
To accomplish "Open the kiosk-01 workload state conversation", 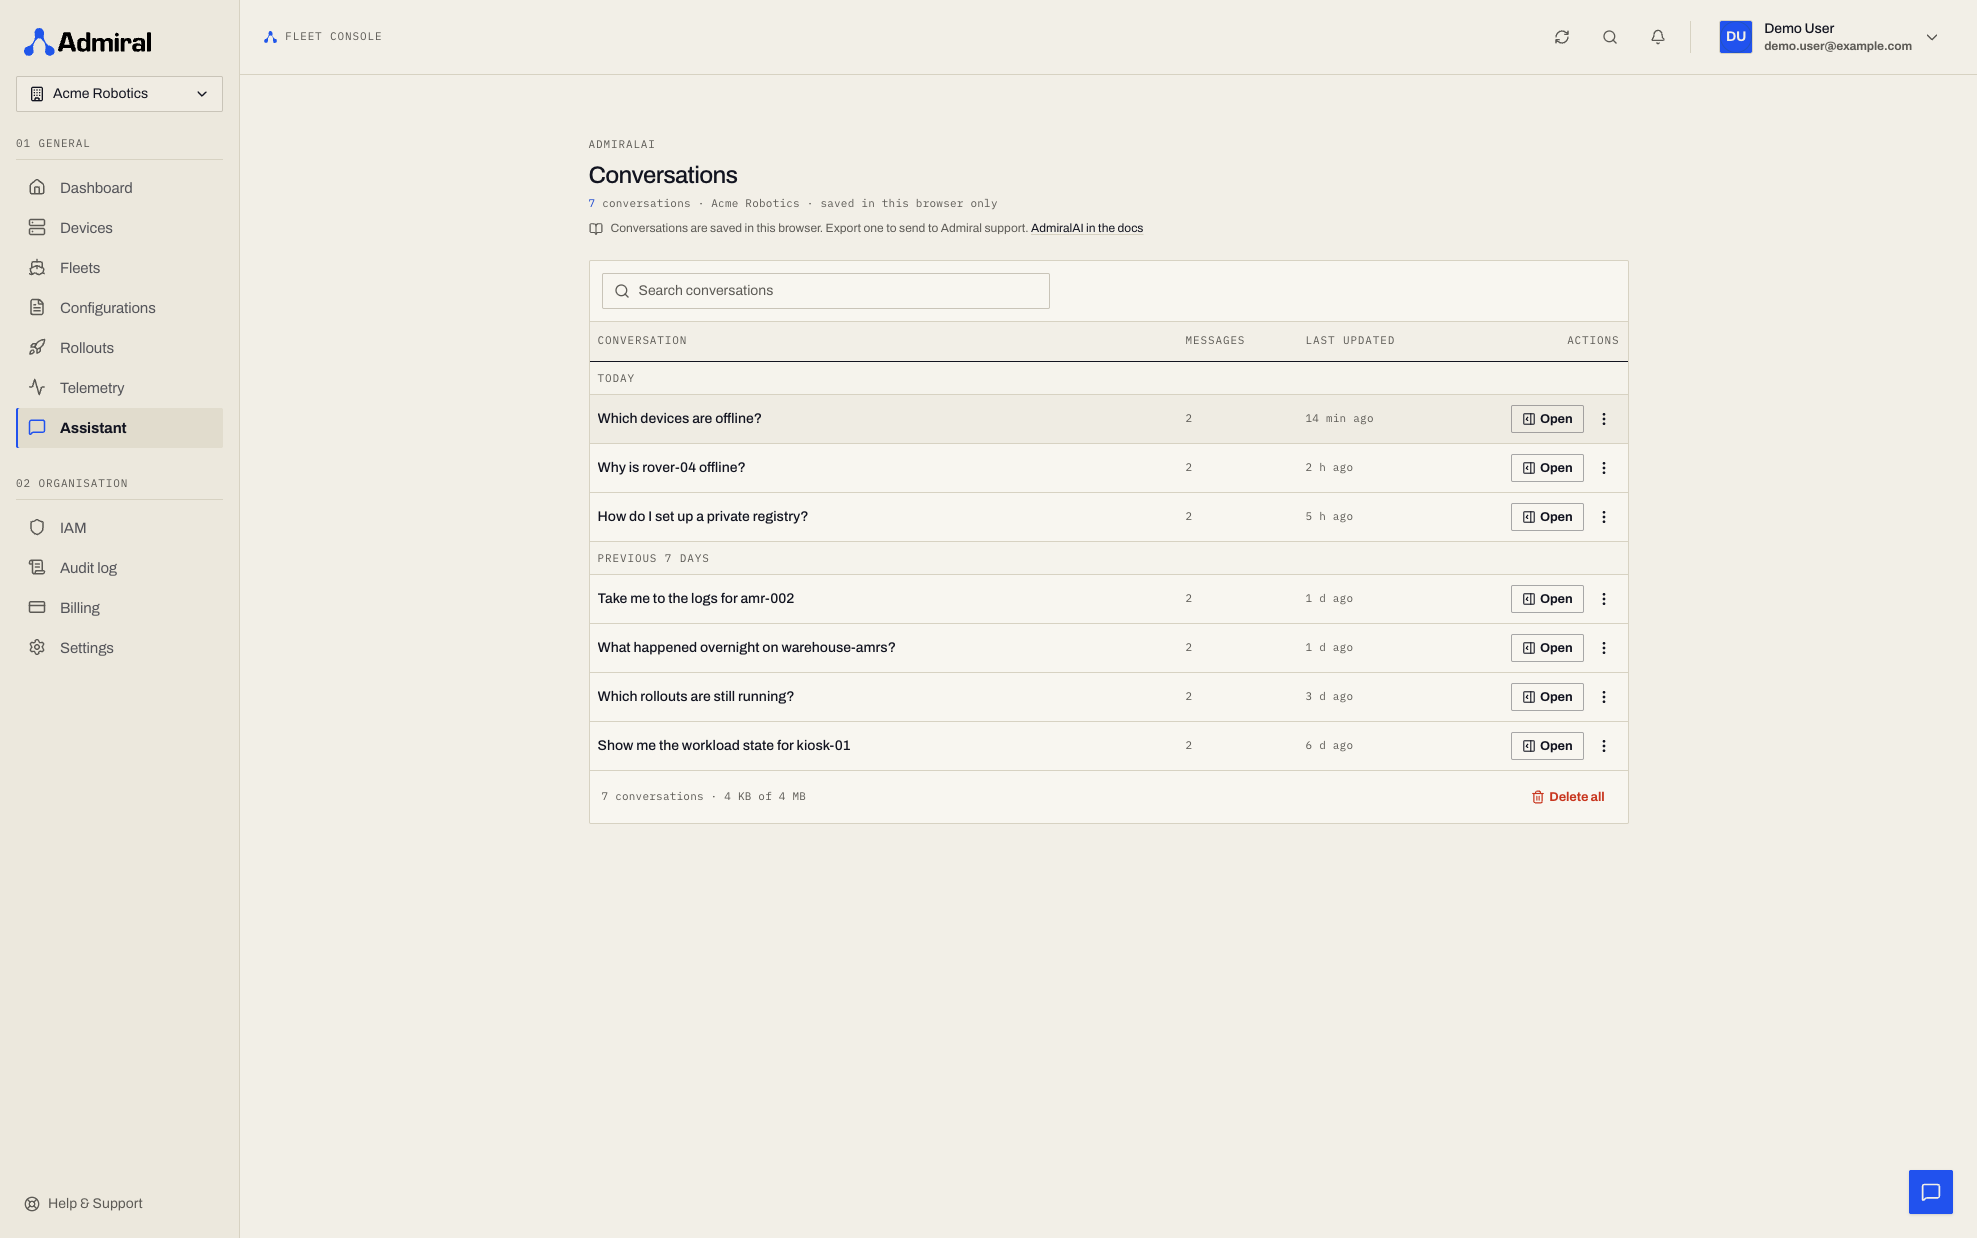I will (x=1546, y=746).
